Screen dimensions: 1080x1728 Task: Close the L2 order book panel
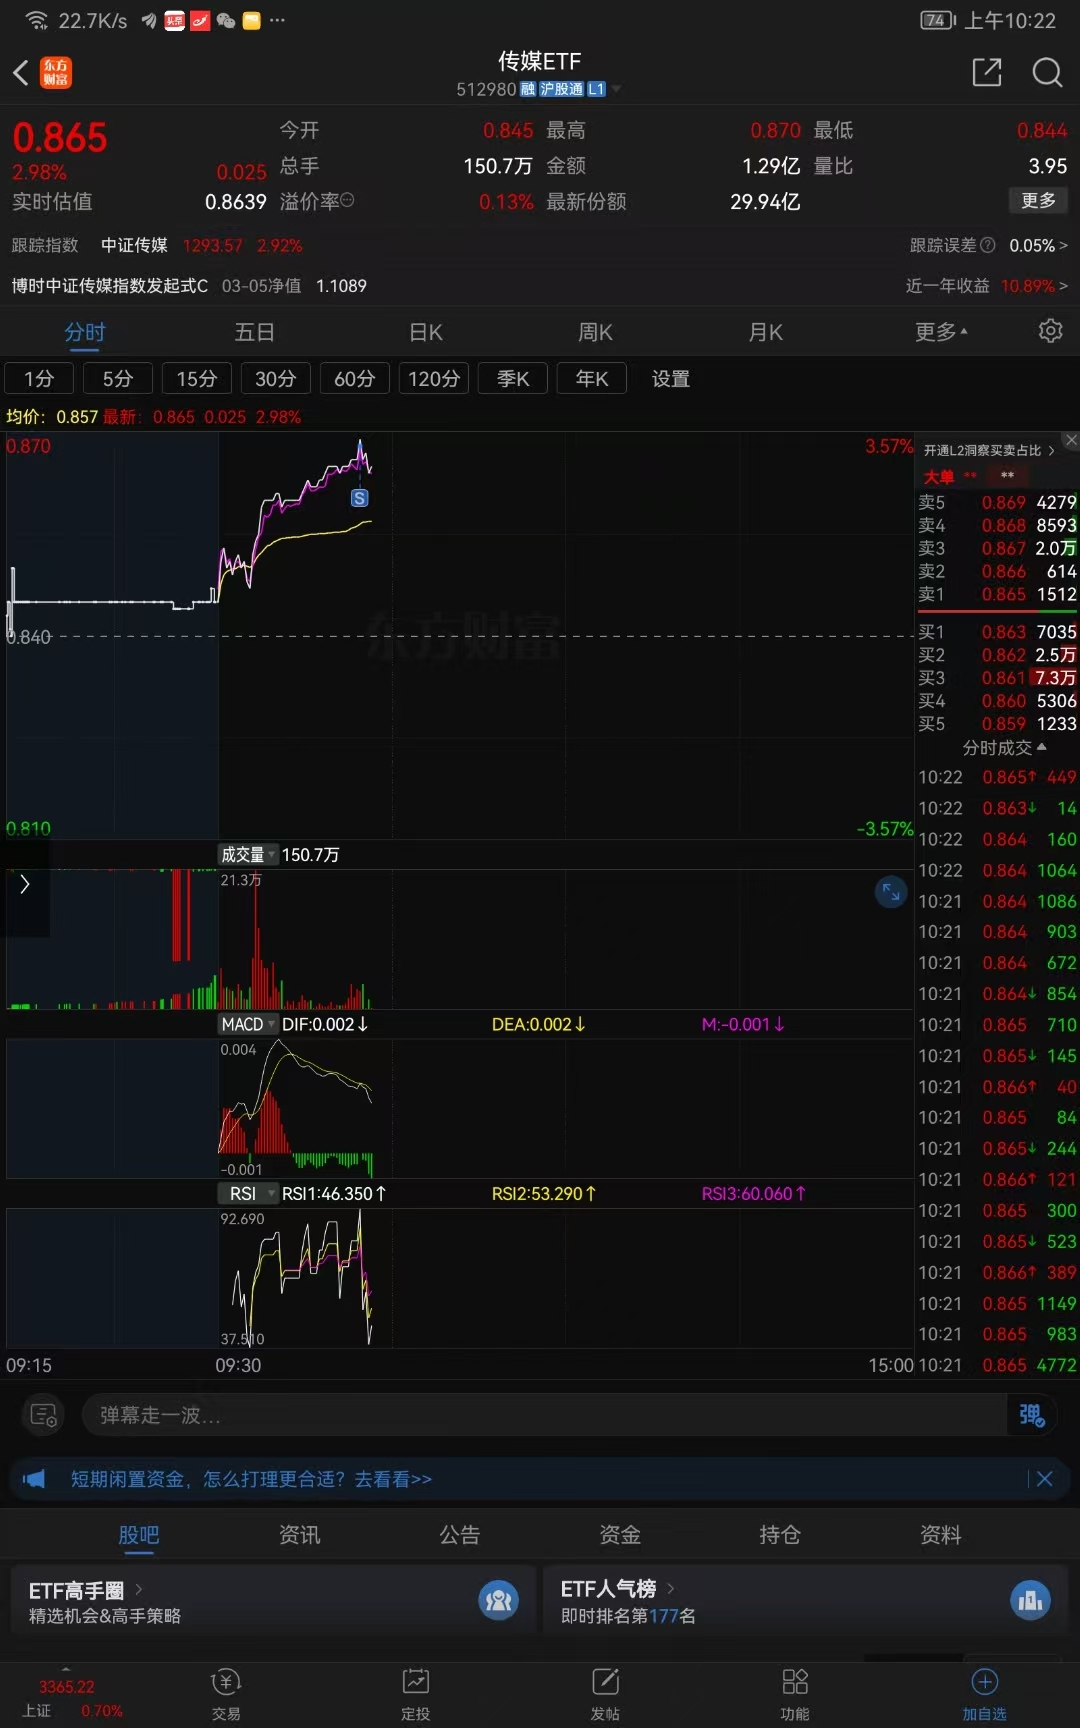[1071, 440]
